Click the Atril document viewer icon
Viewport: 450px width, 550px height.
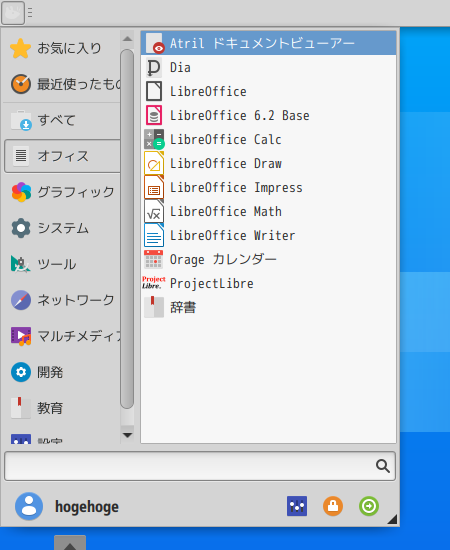pyautogui.click(x=154, y=43)
